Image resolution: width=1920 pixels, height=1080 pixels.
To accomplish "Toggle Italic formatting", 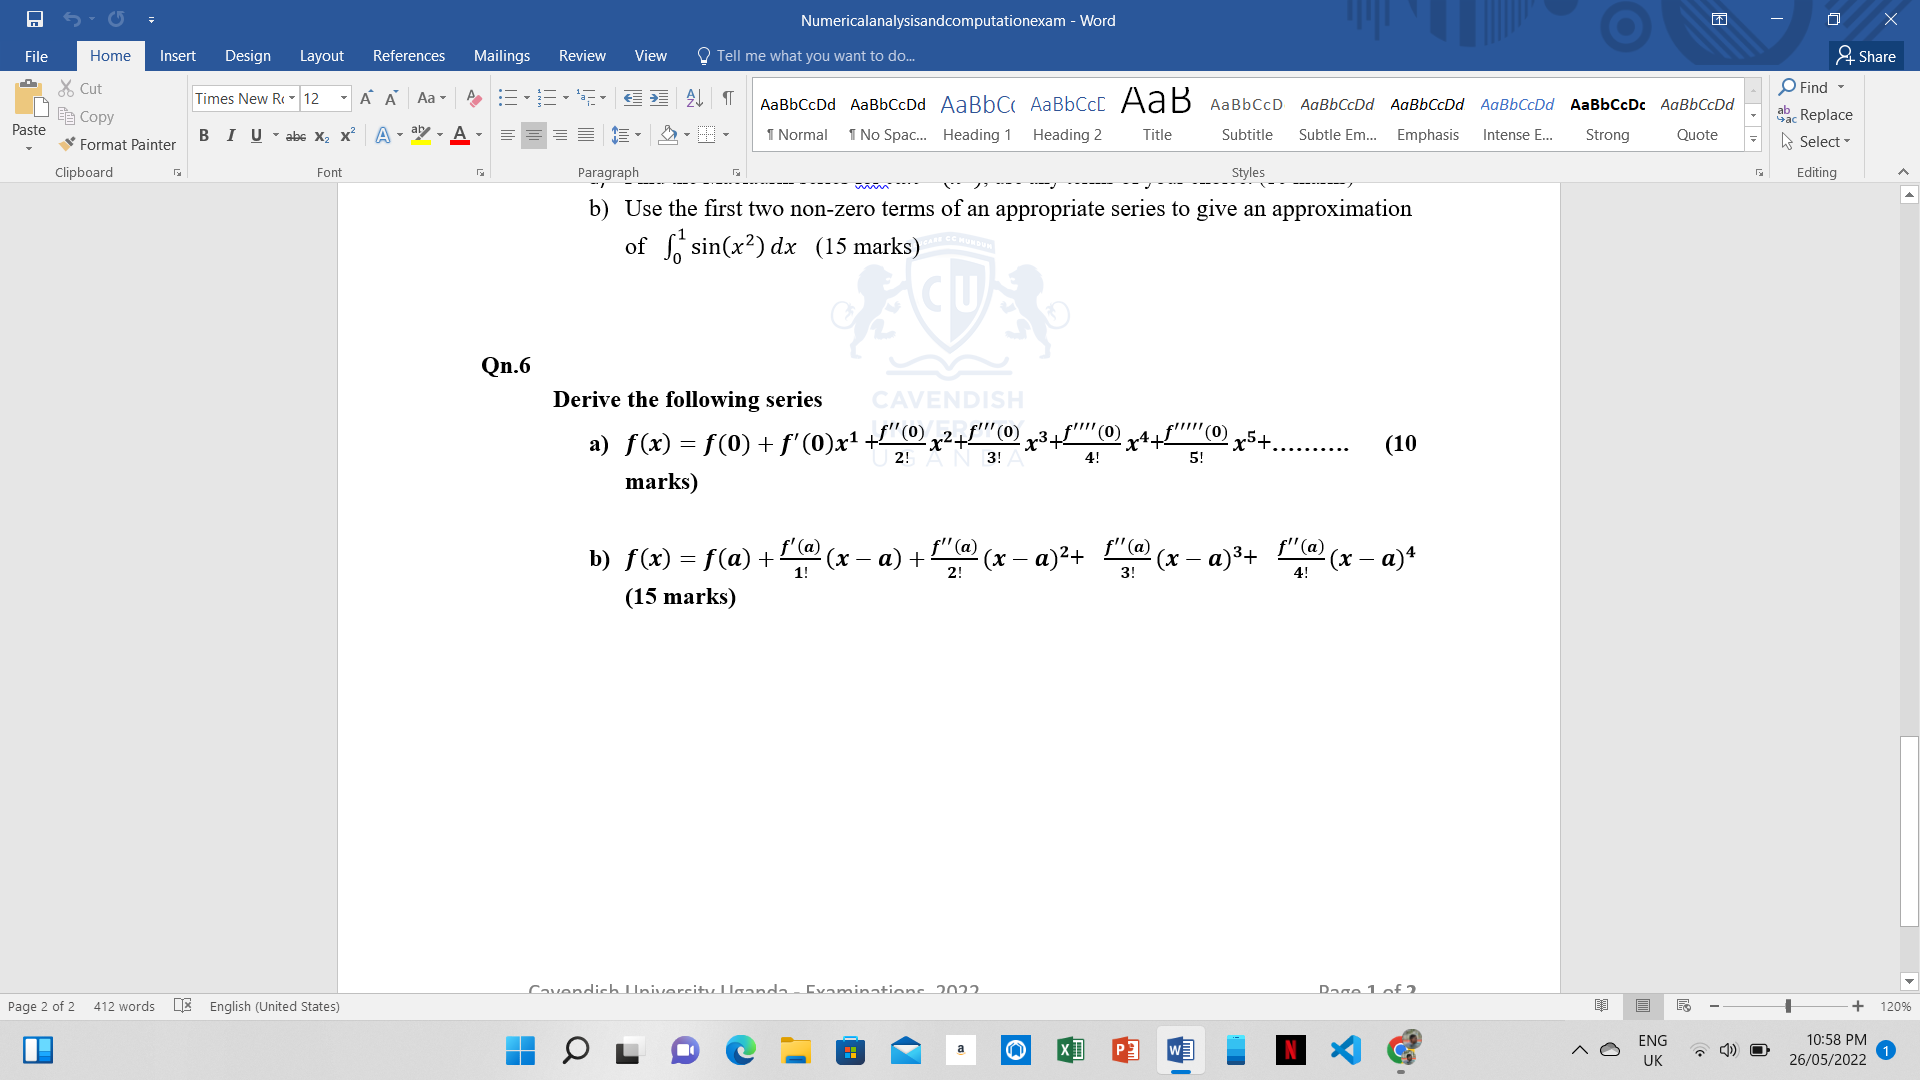I will 230,136.
